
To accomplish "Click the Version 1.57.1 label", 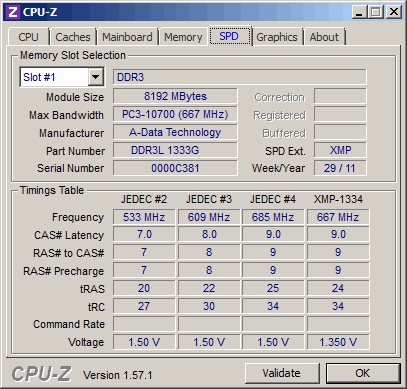I will pos(118,375).
